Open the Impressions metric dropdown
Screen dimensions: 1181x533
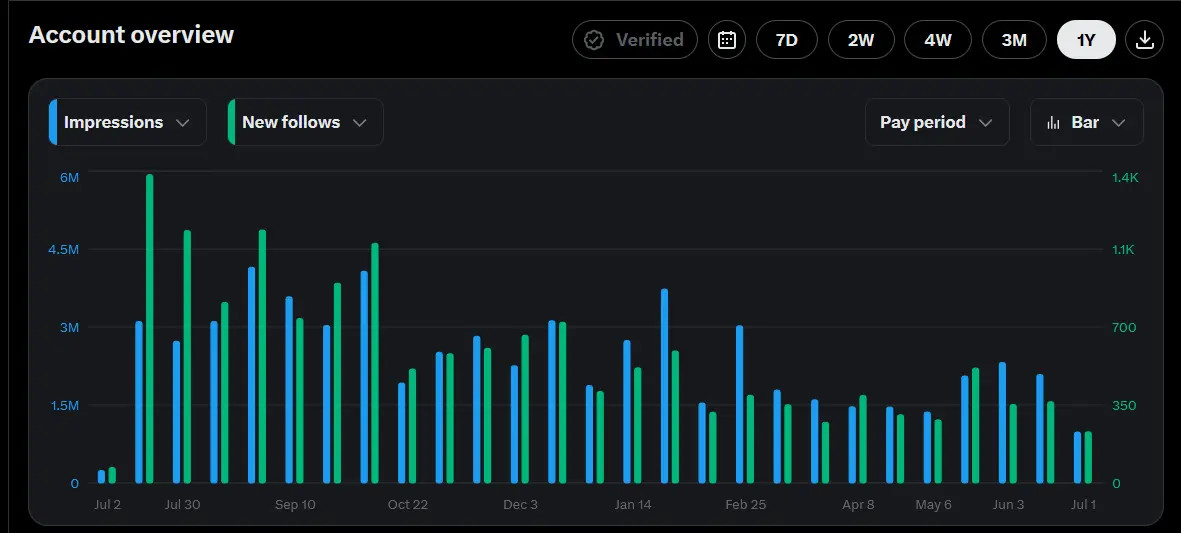pos(128,122)
